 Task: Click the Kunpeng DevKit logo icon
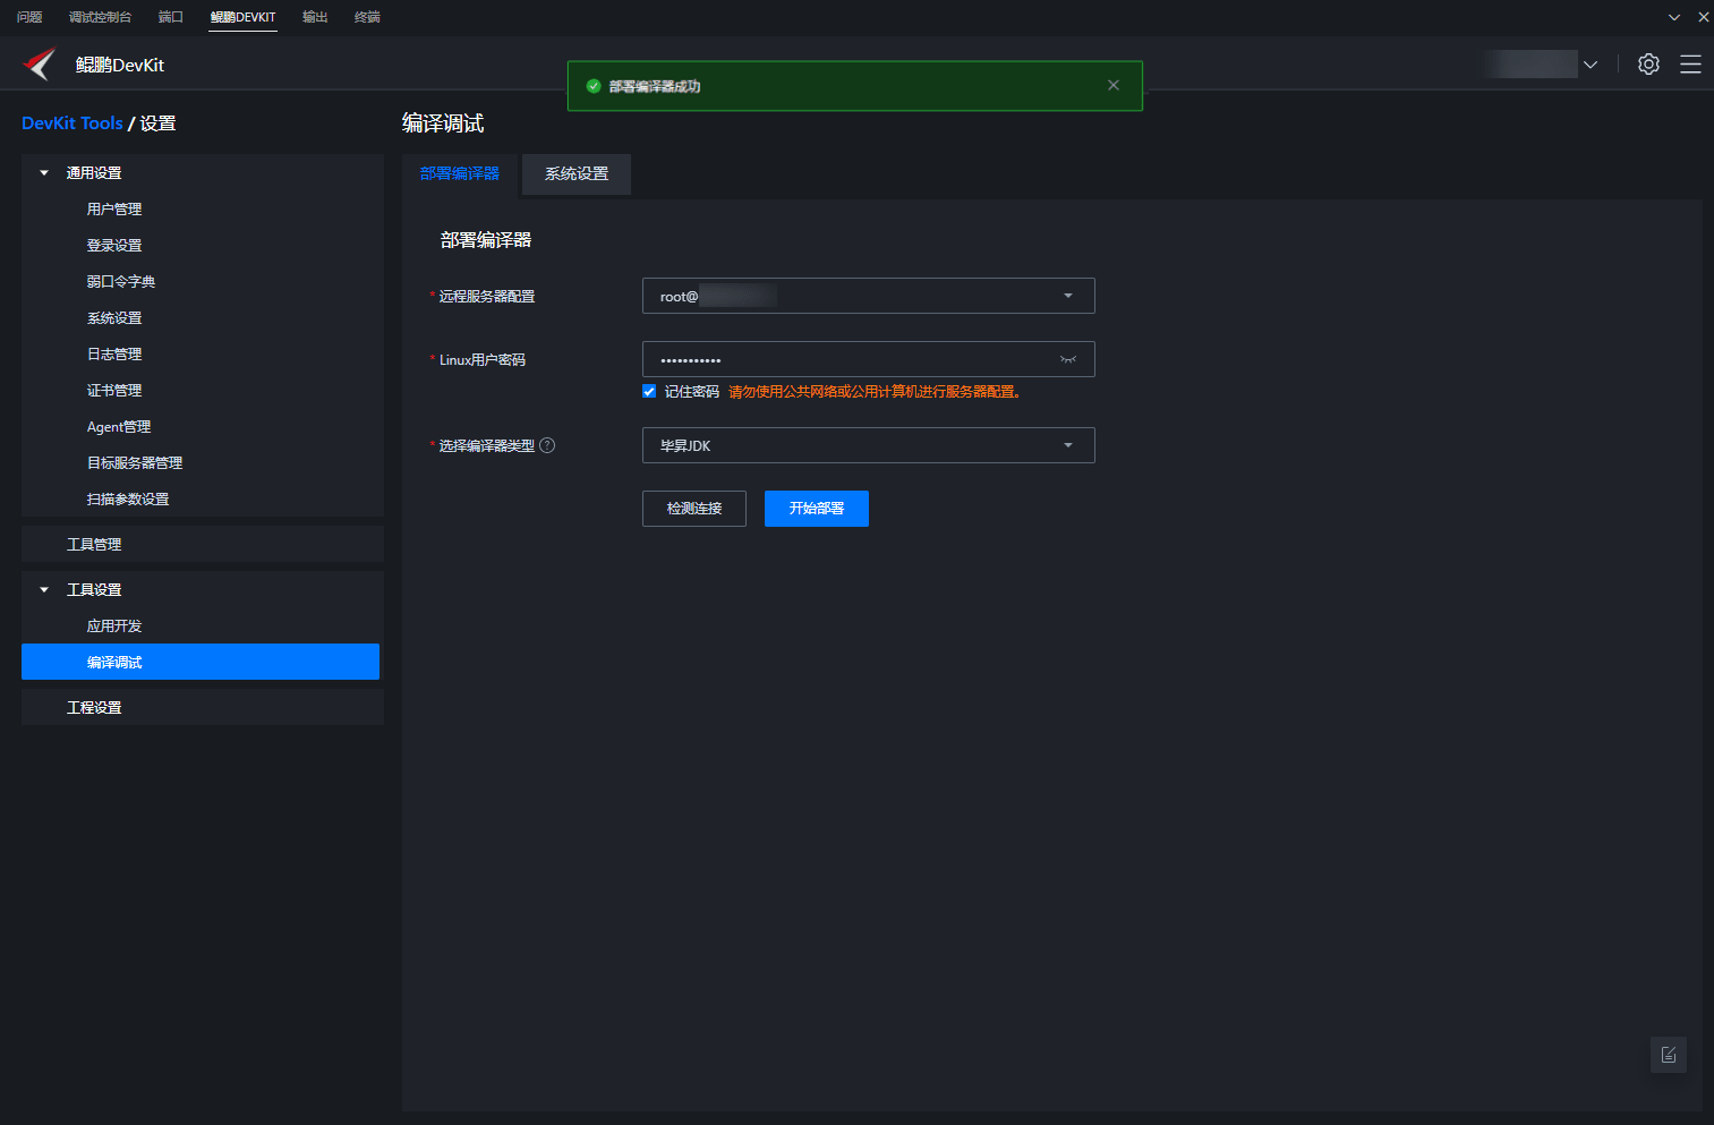pos(40,64)
